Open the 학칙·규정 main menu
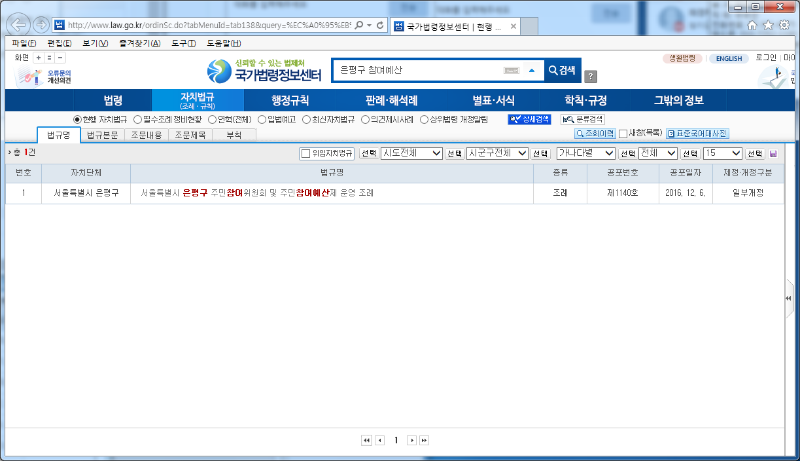This screenshot has width=800, height=461. (585, 100)
